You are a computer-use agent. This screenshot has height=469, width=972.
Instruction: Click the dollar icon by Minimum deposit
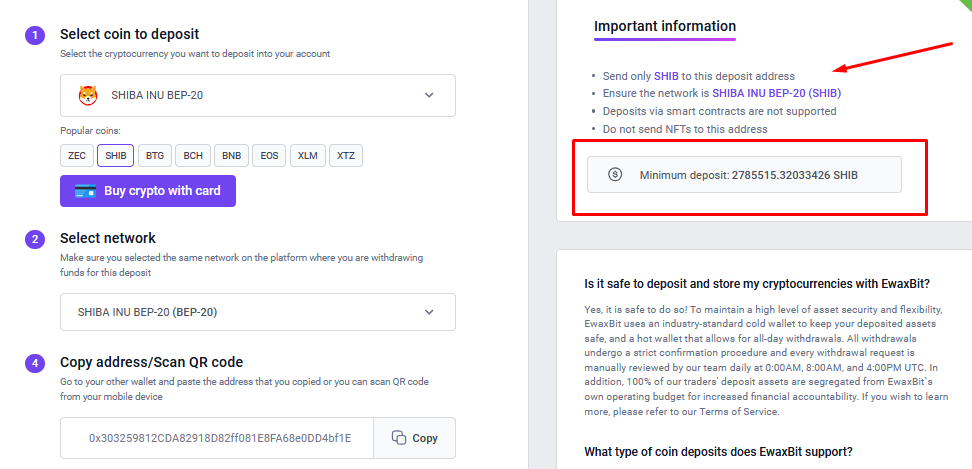point(616,175)
